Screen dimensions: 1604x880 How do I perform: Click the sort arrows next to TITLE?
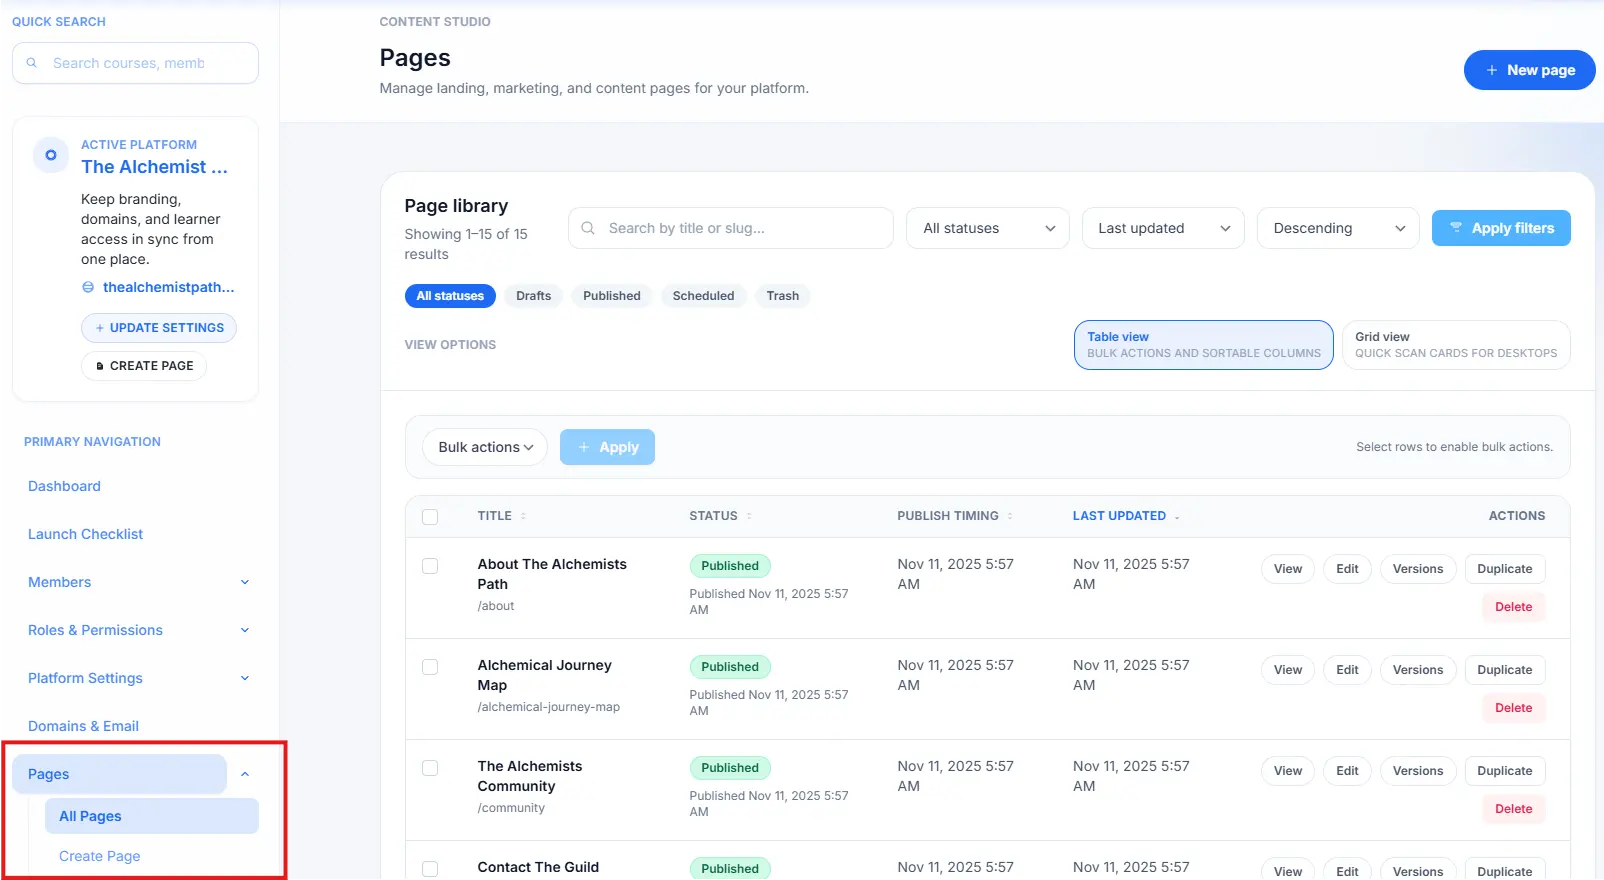point(523,516)
